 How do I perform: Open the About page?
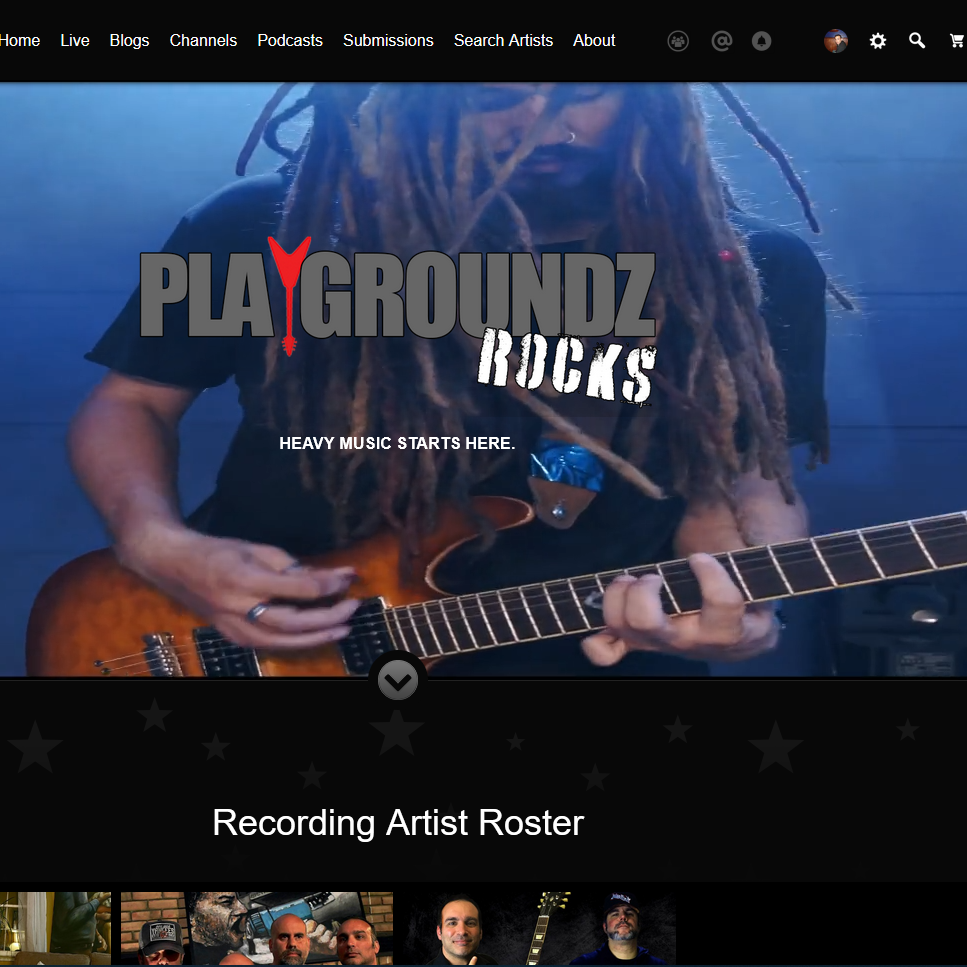[x=594, y=41]
